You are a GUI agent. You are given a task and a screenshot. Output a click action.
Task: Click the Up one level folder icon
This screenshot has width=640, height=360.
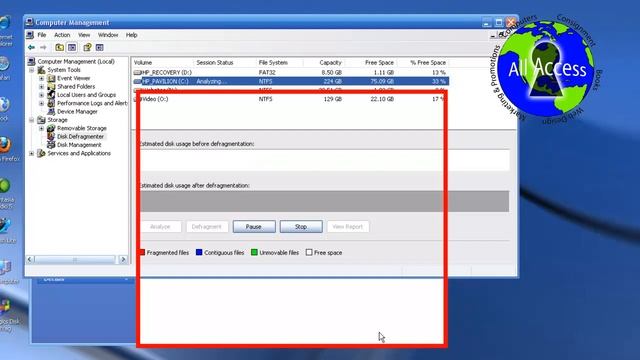pyautogui.click(x=60, y=48)
